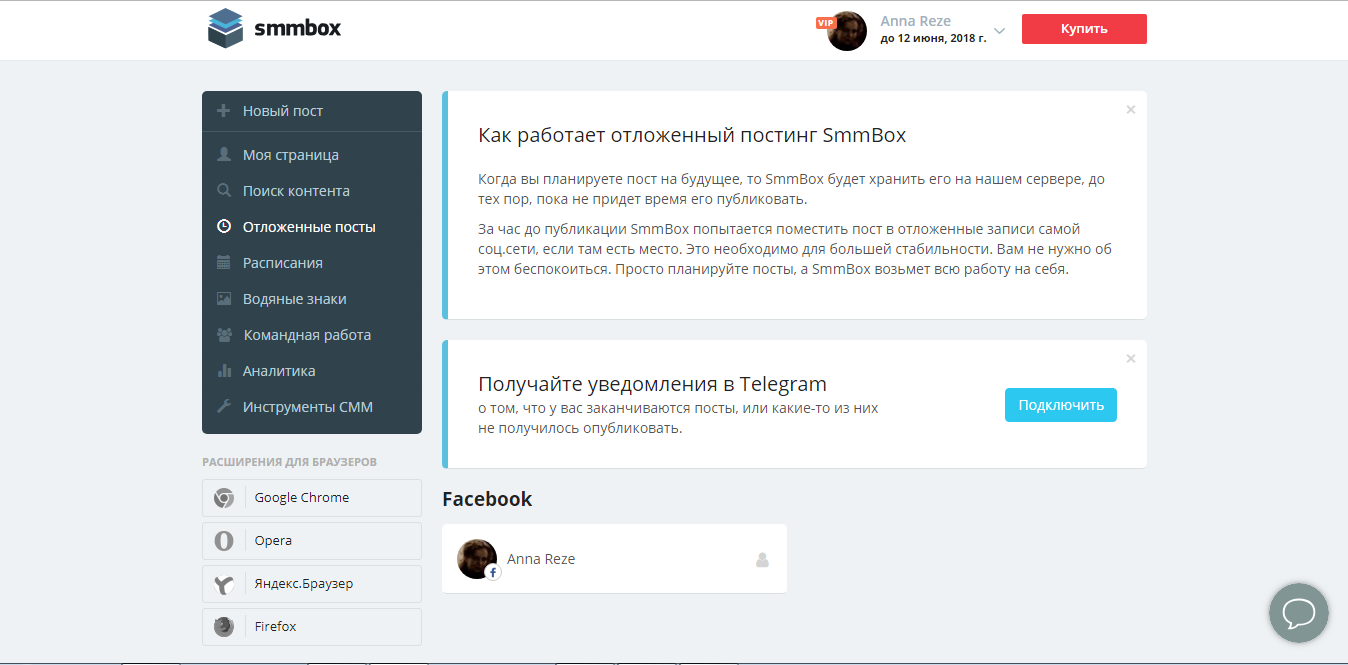Click the clock icon beside Отложенные посты
The image size is (1348, 665).
pos(224,227)
